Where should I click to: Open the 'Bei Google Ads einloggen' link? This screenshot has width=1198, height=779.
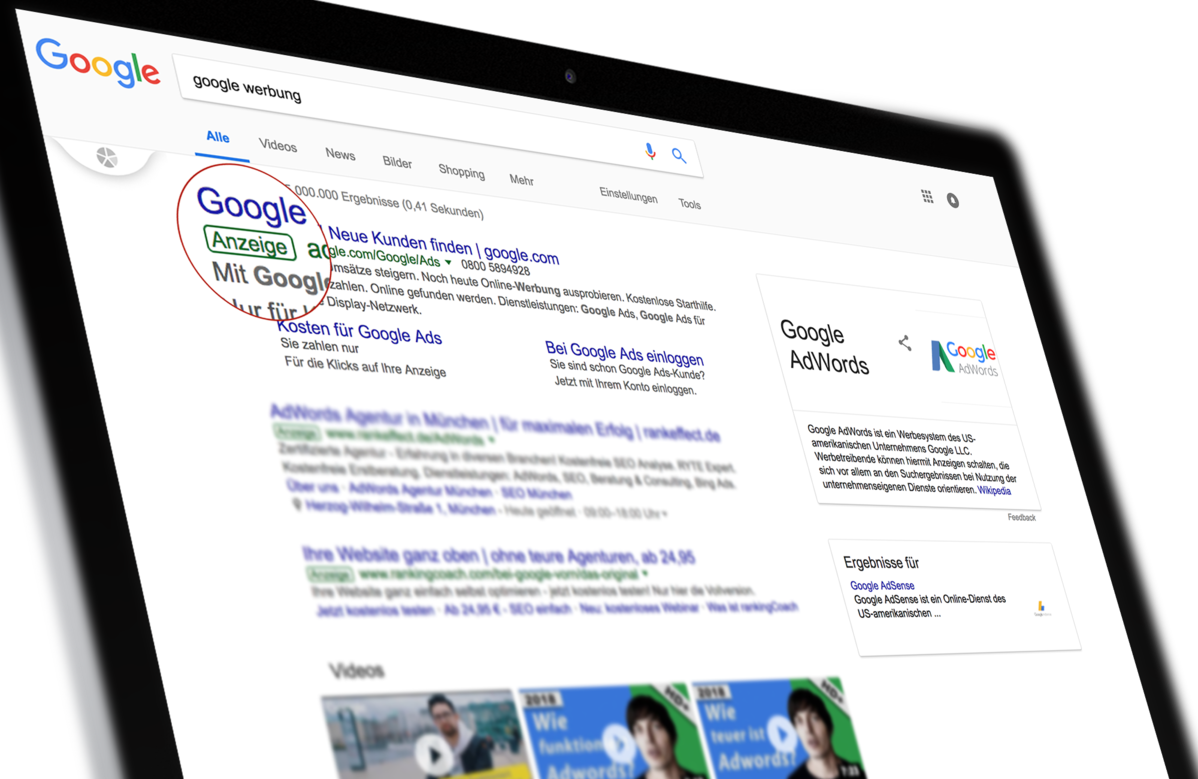point(624,353)
